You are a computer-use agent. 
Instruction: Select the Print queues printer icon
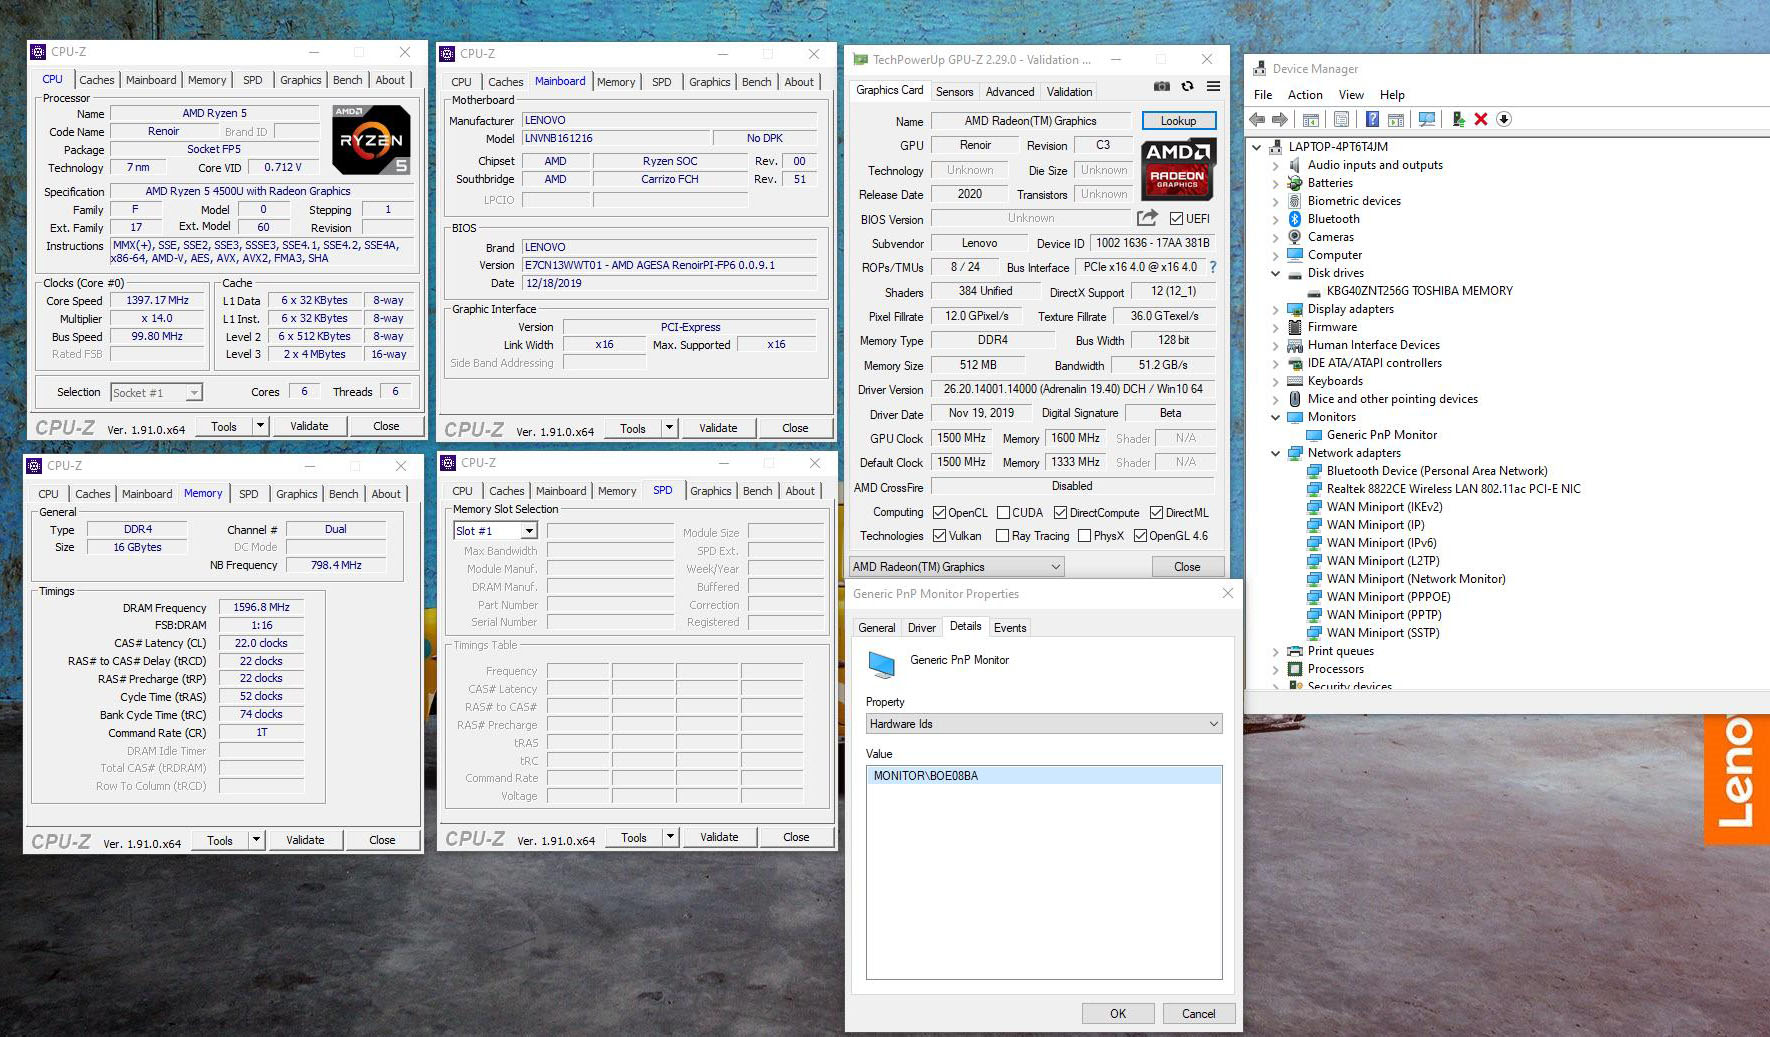tap(1295, 651)
